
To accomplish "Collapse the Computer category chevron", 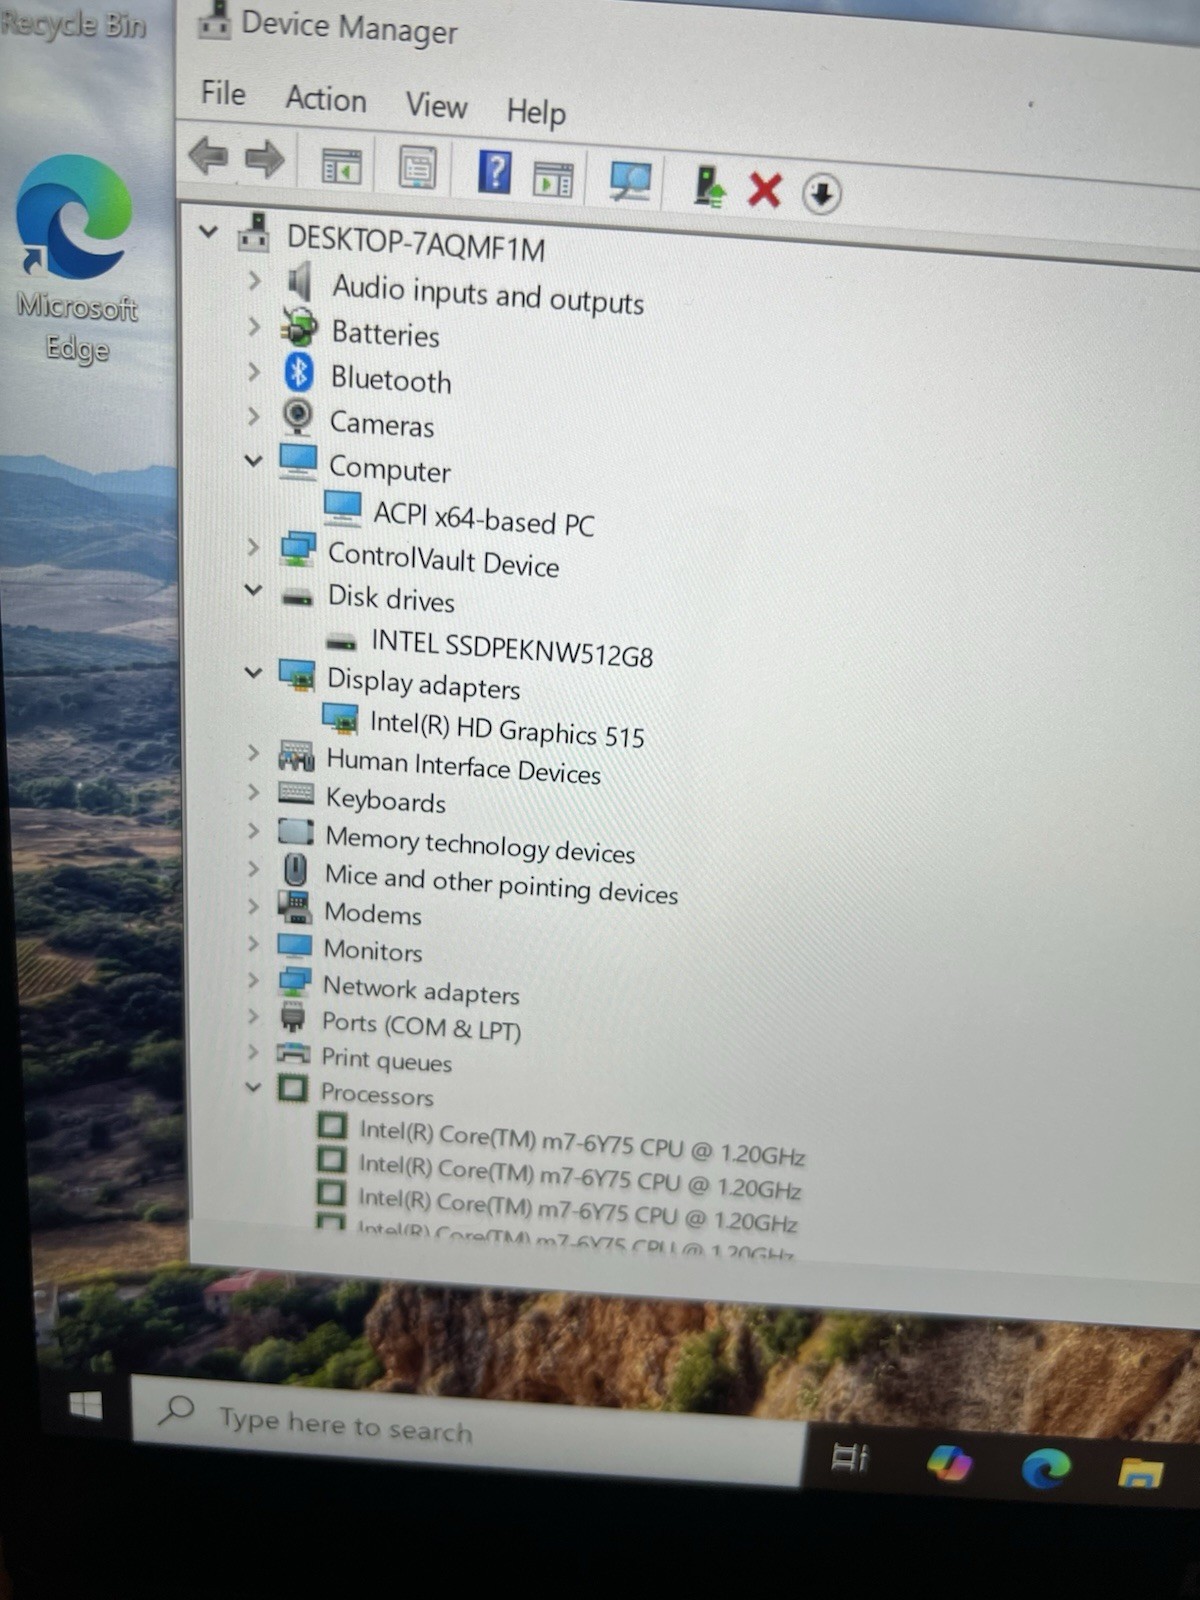I will click(x=253, y=461).
